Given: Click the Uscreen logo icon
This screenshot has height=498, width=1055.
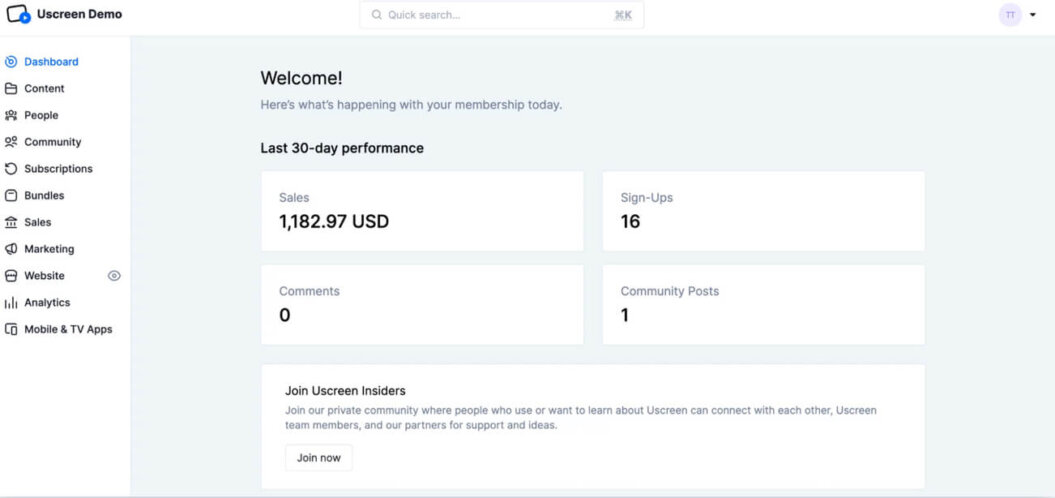Looking at the screenshot, I should tap(18, 13).
